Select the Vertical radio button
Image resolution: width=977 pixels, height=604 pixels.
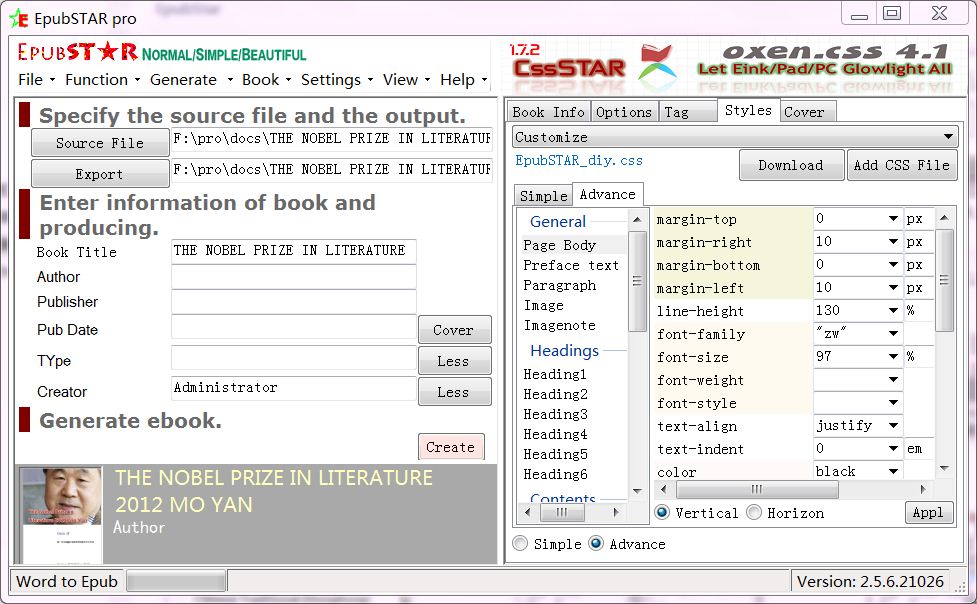point(662,512)
